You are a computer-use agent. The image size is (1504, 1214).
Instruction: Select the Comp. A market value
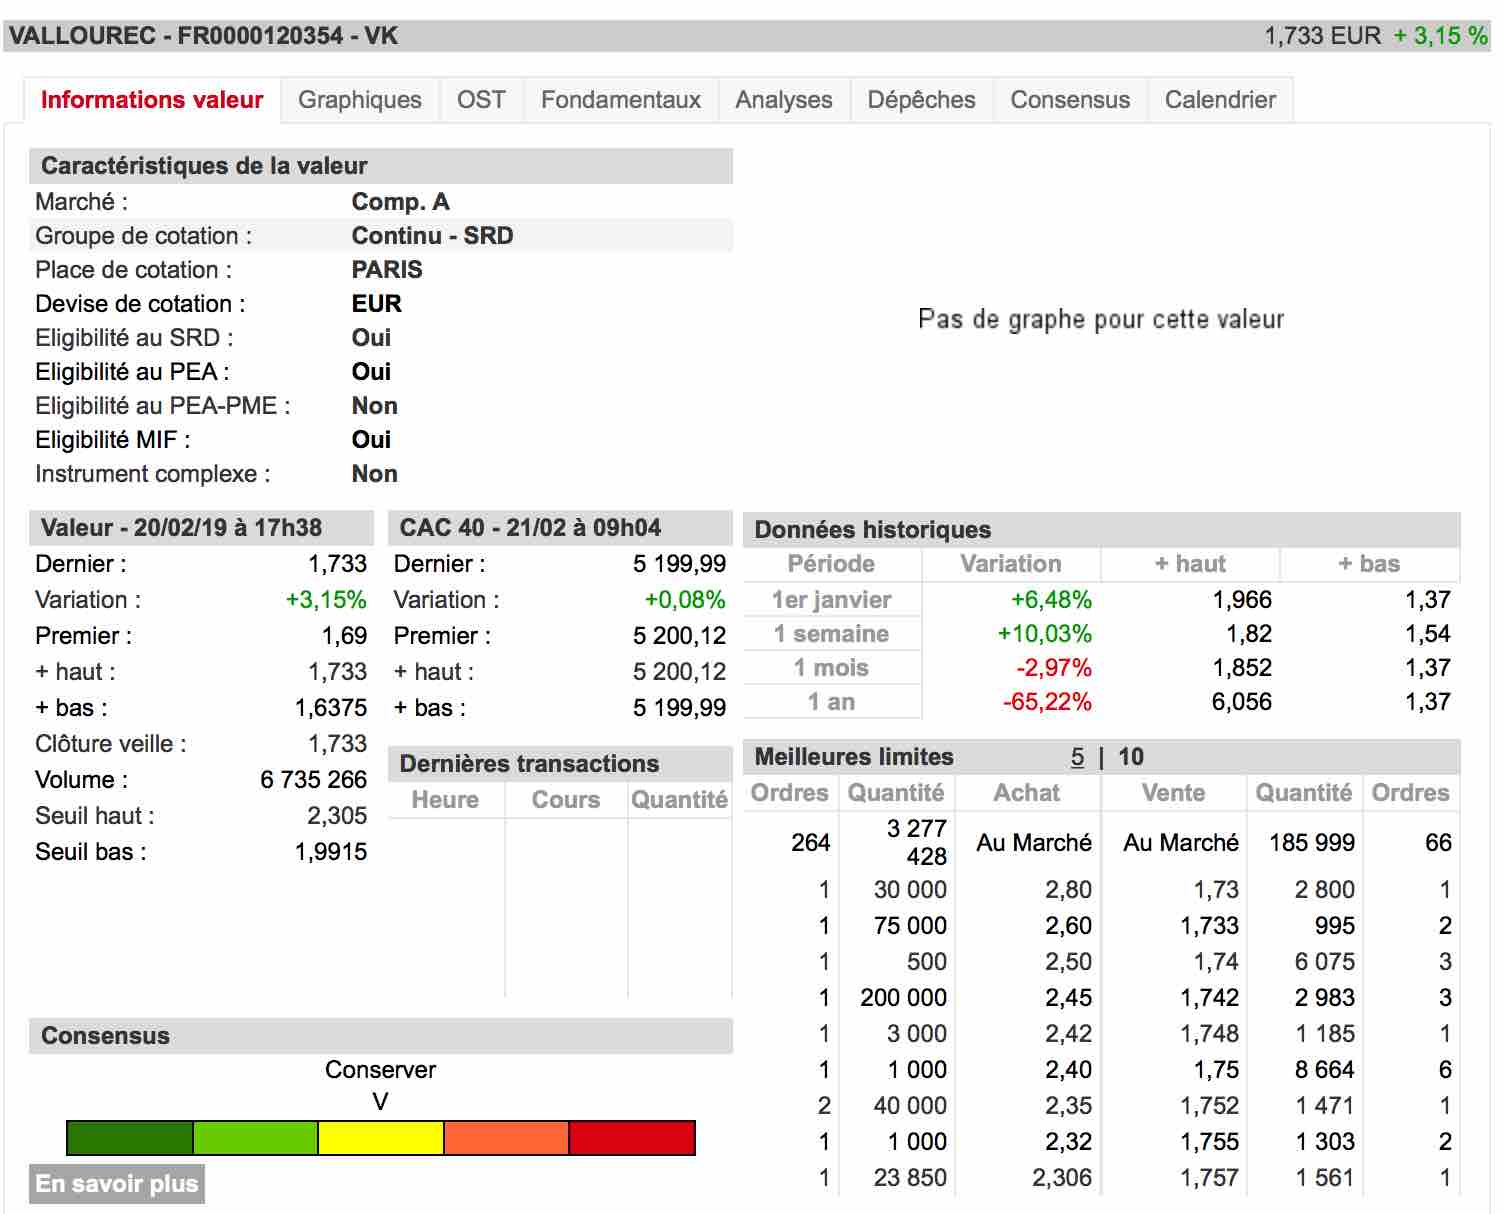click(400, 202)
